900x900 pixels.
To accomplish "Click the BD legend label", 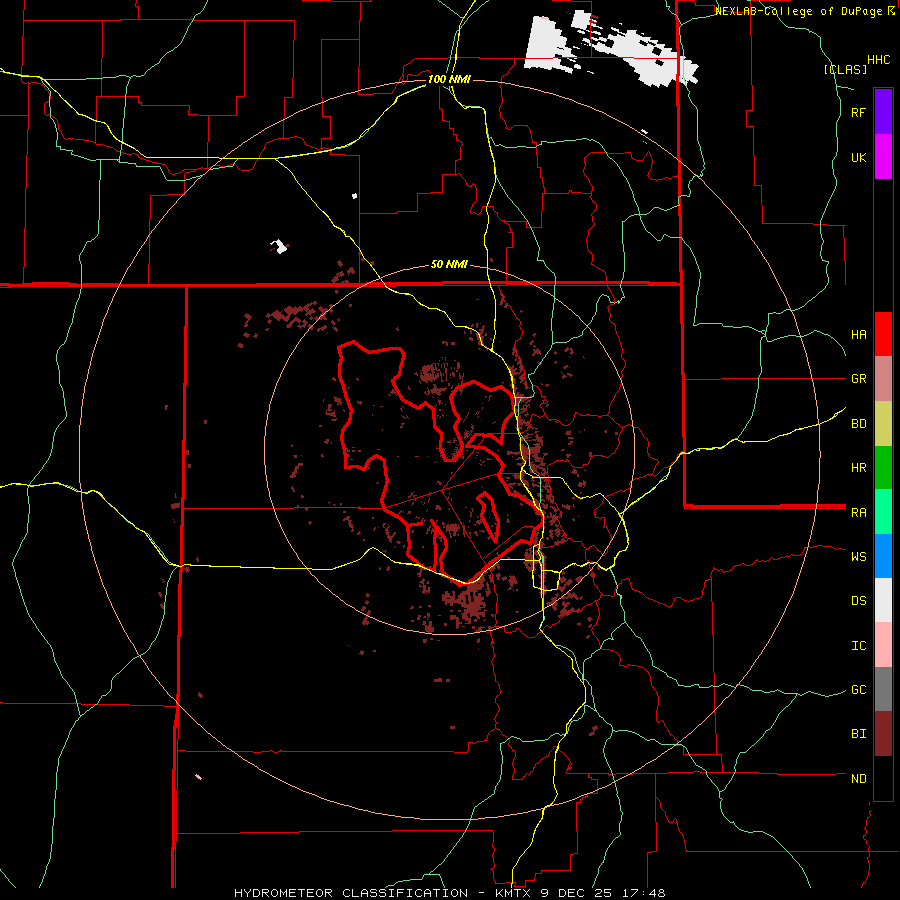I will click(x=858, y=424).
